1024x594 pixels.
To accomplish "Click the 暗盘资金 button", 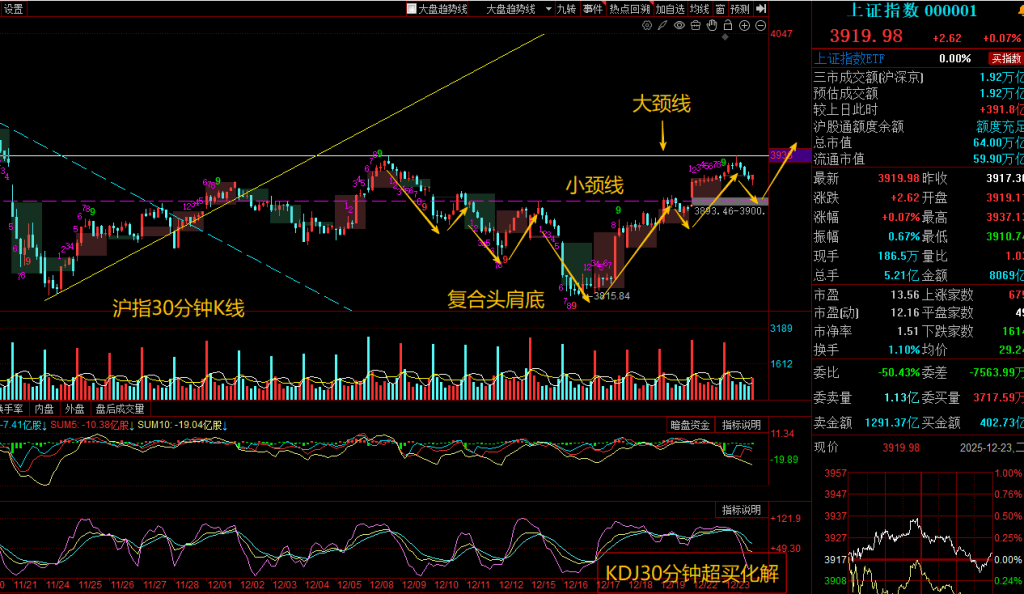I will [690, 425].
